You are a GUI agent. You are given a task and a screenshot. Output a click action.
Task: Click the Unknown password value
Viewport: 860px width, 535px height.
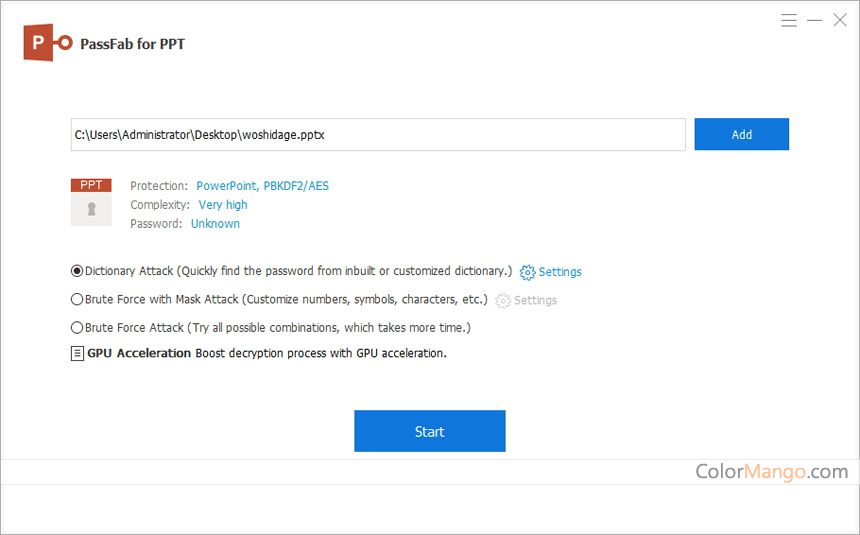click(215, 224)
